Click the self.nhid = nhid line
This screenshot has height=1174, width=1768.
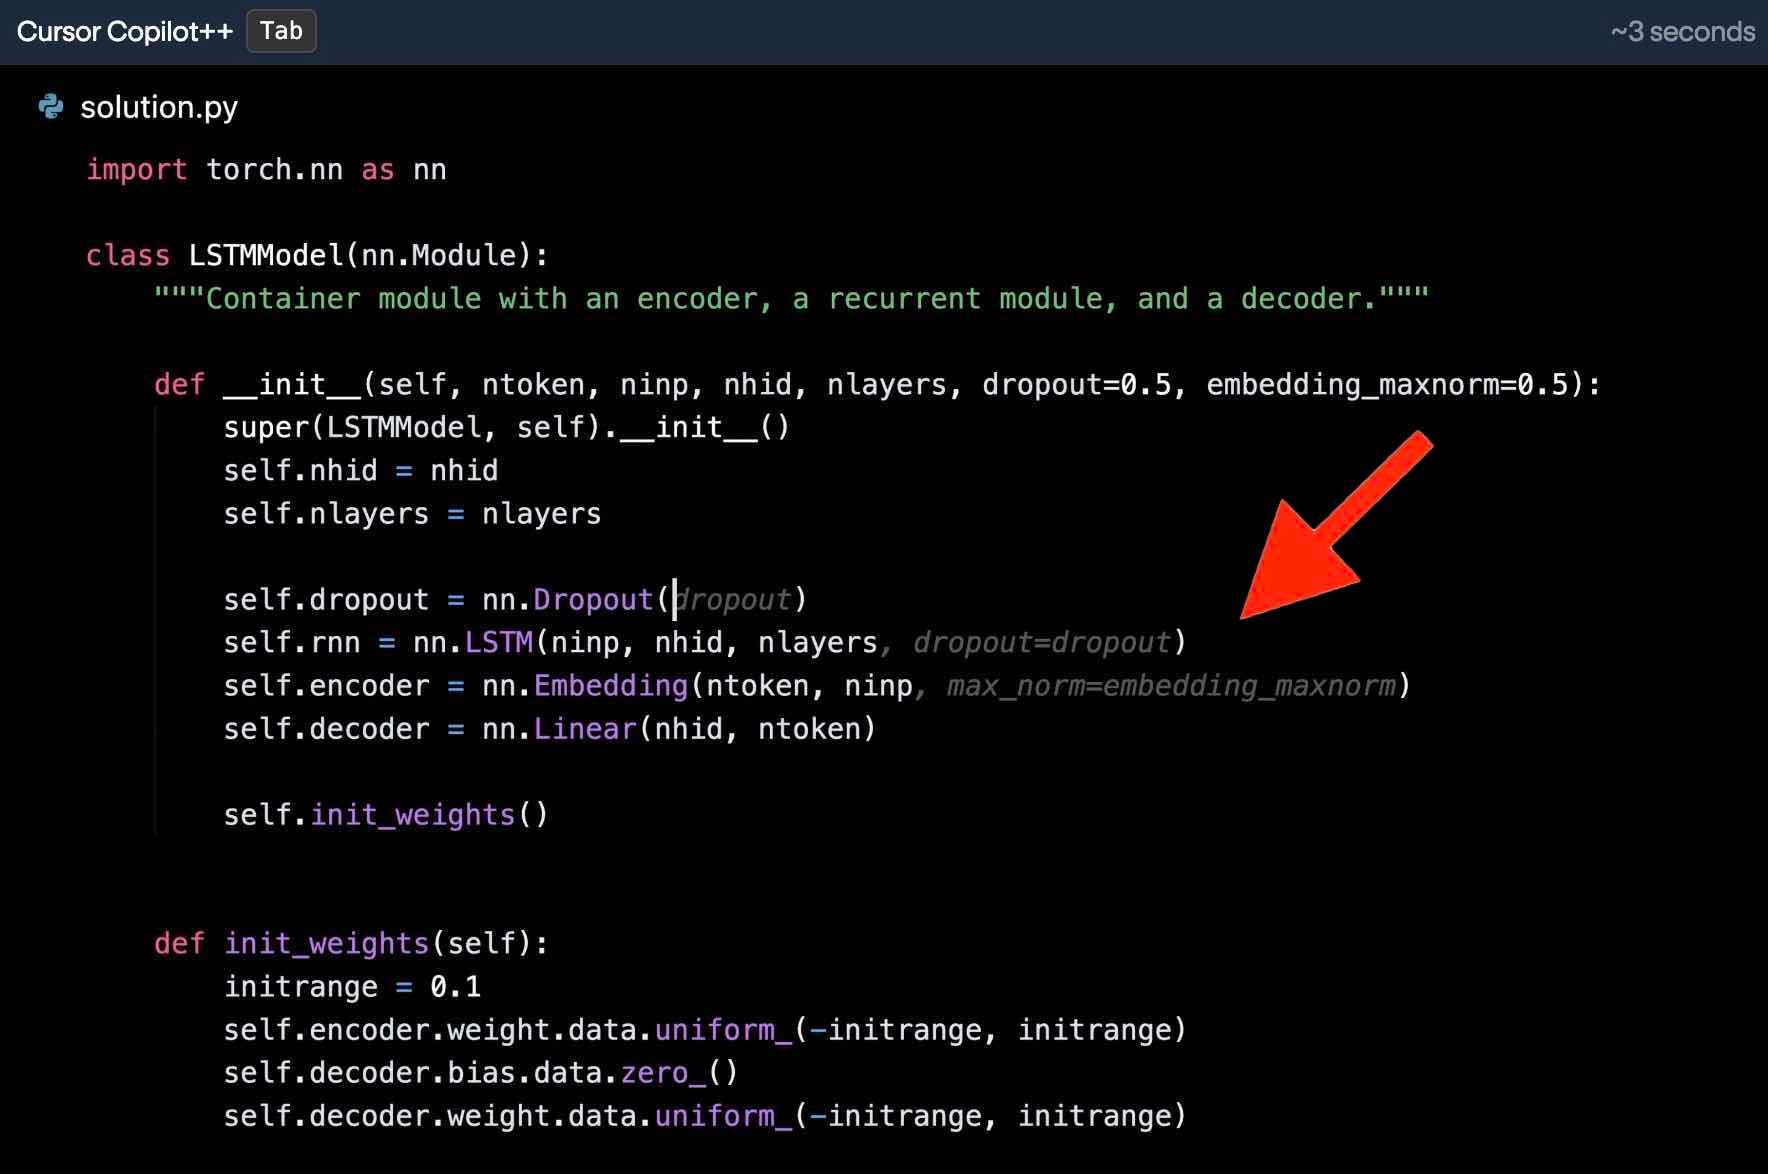(x=361, y=470)
